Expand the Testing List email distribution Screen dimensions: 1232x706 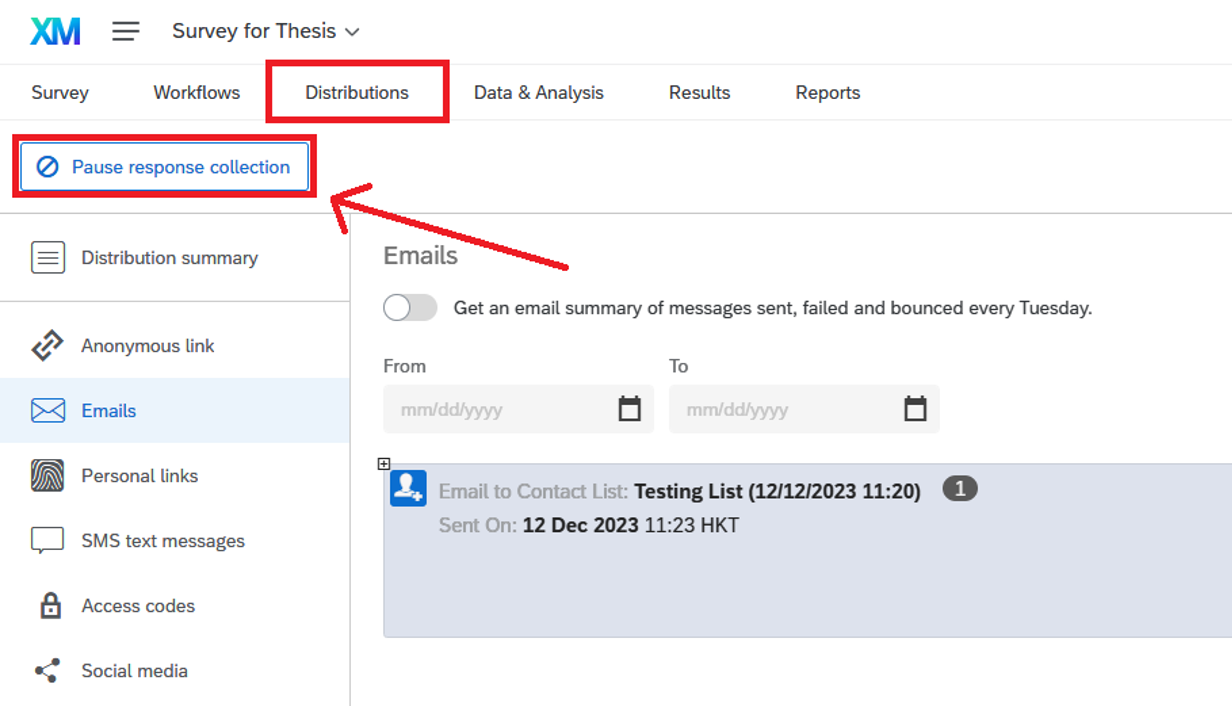pyautogui.click(x=384, y=464)
